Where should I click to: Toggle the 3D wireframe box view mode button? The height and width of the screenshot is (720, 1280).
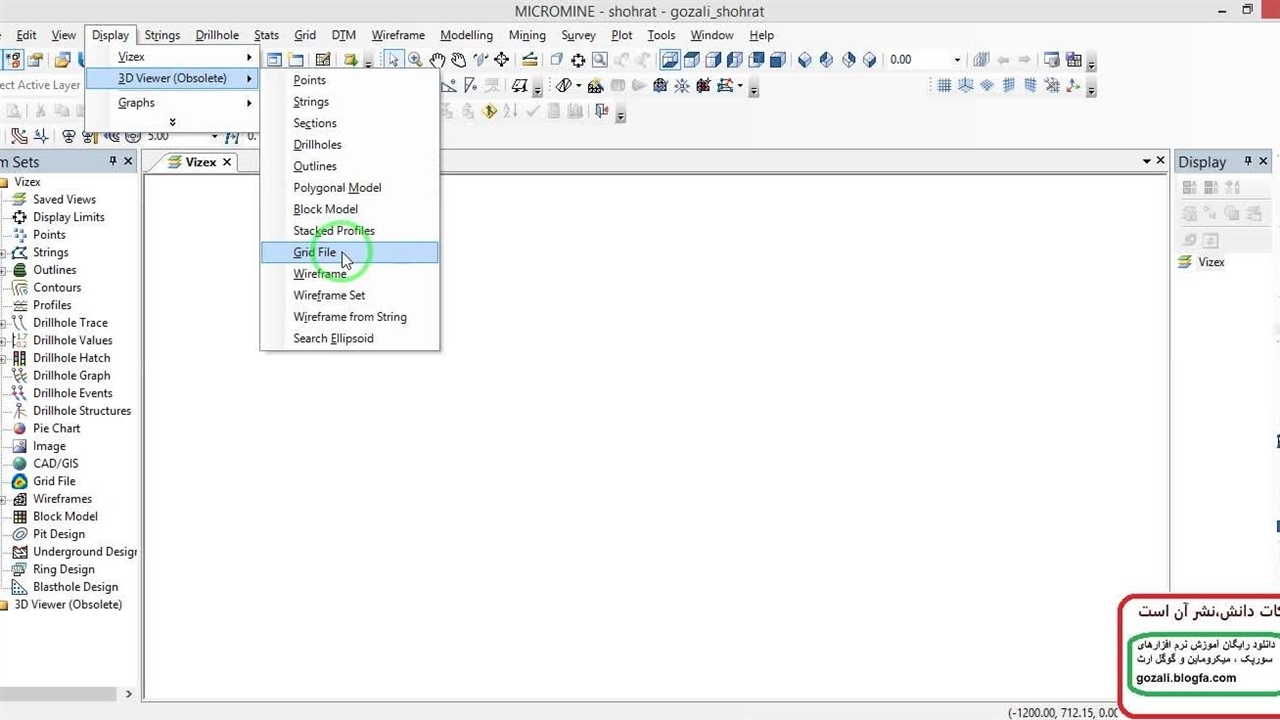click(670, 60)
